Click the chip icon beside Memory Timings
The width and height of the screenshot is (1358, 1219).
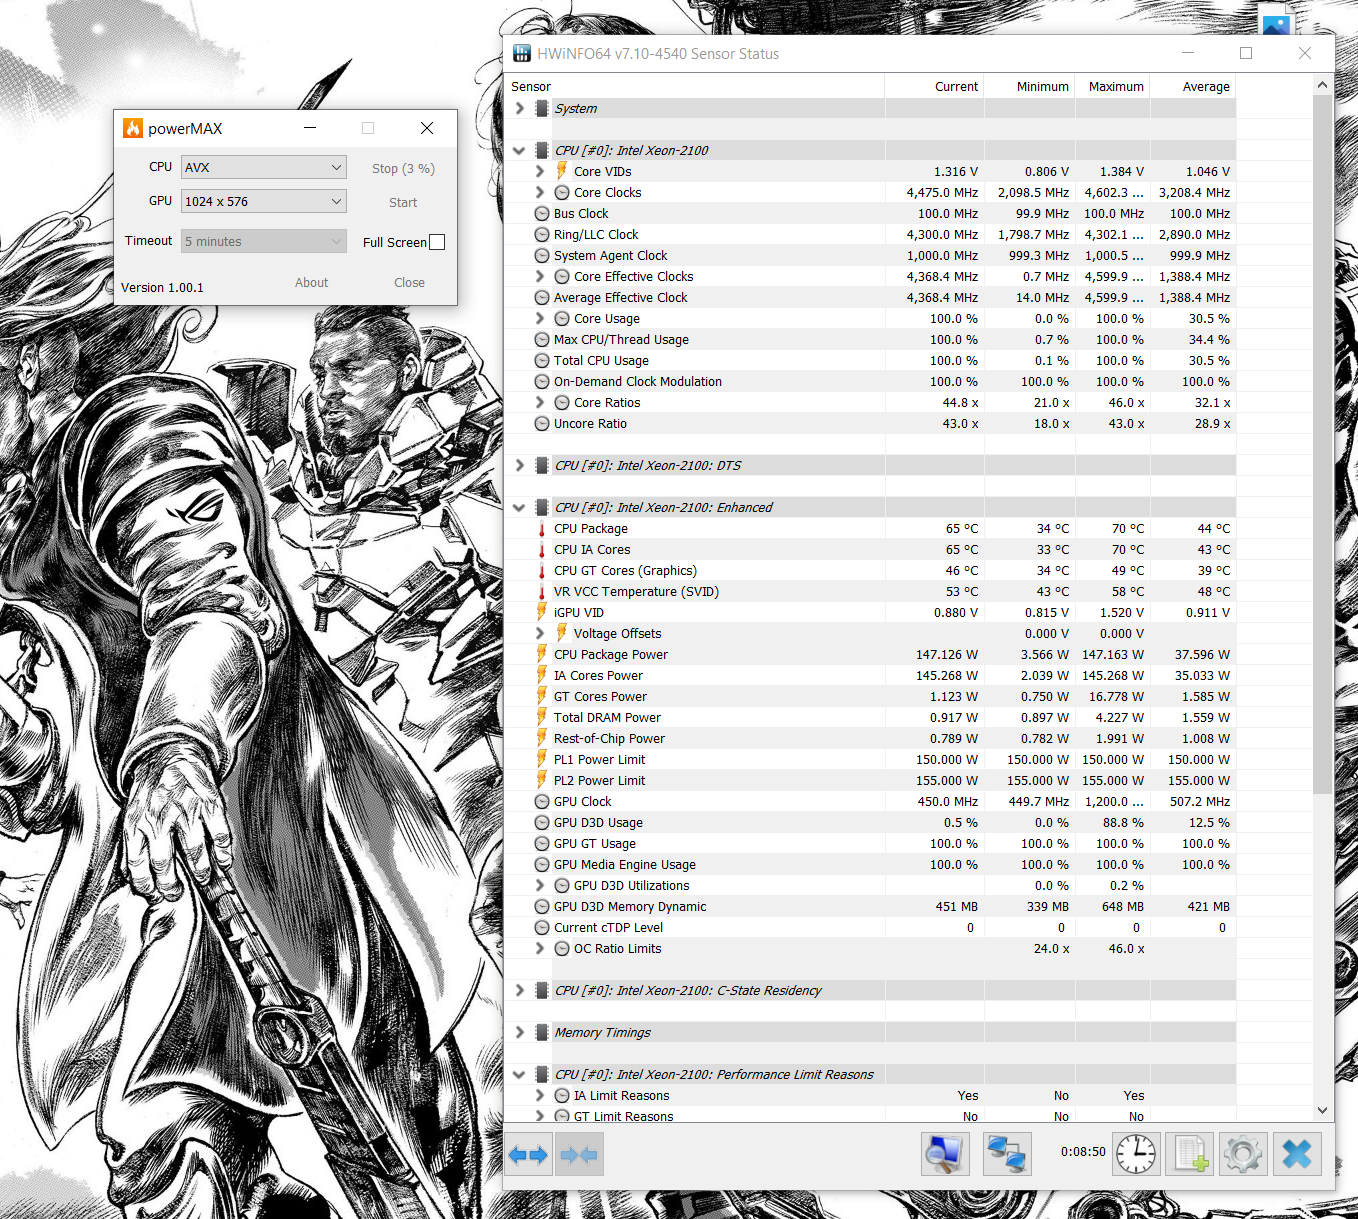click(542, 1032)
